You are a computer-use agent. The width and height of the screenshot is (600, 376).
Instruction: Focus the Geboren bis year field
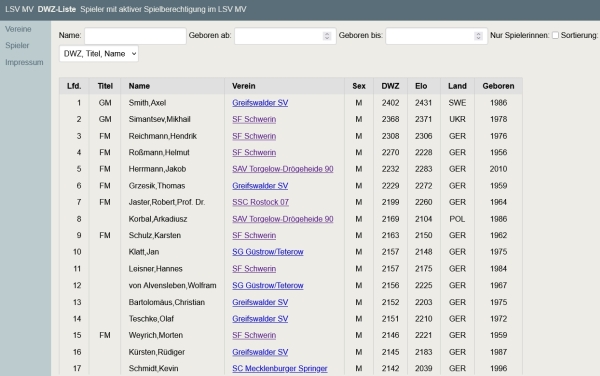tap(436, 36)
